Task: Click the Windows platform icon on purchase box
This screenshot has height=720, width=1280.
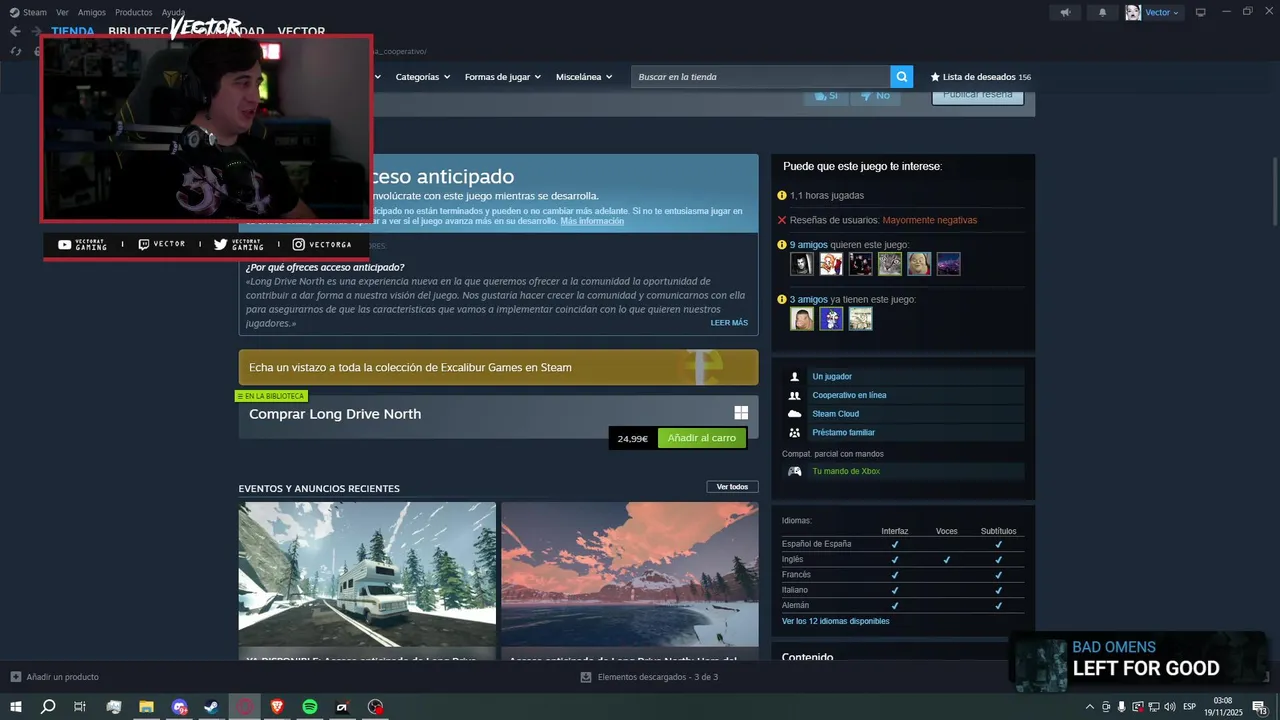Action: tap(741, 413)
